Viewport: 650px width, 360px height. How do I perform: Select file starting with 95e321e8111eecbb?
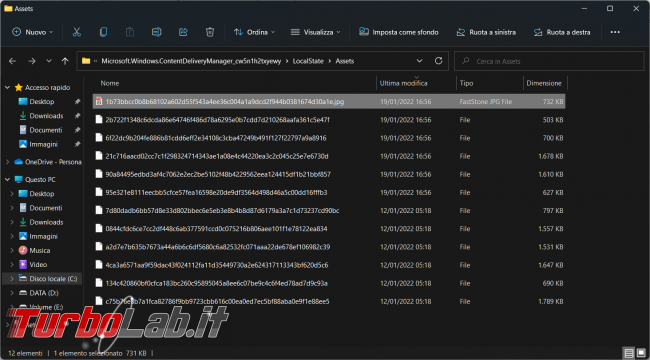[329, 192]
